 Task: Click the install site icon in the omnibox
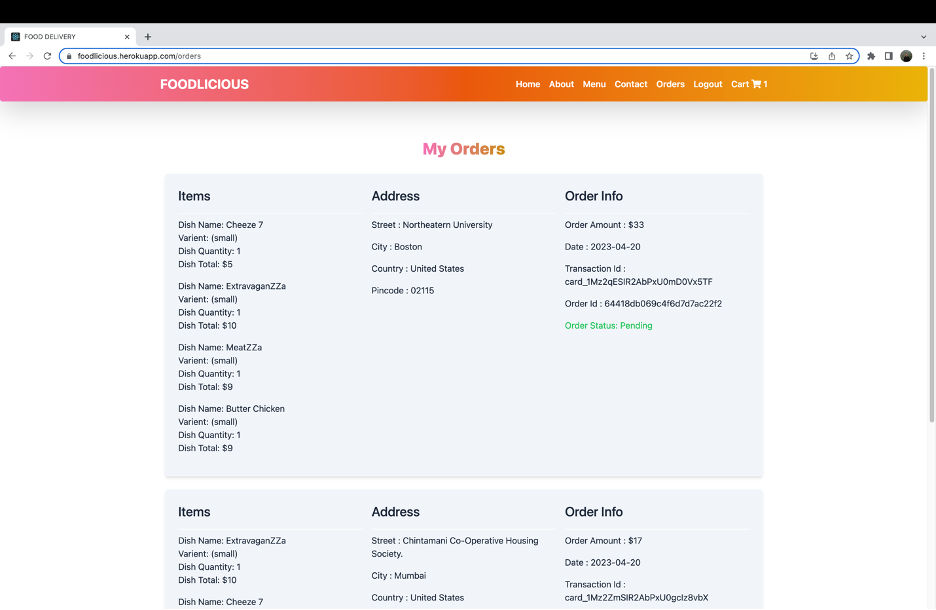tap(814, 56)
